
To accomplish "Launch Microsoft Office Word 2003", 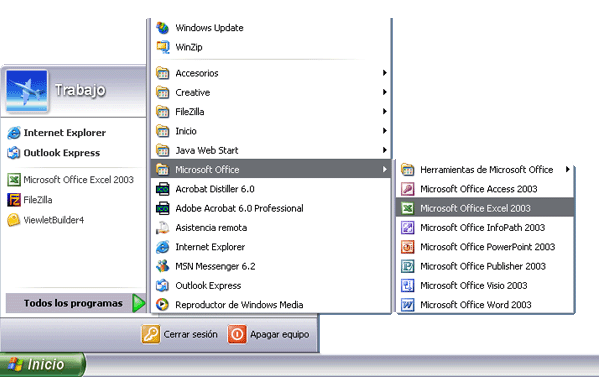I will point(485,304).
